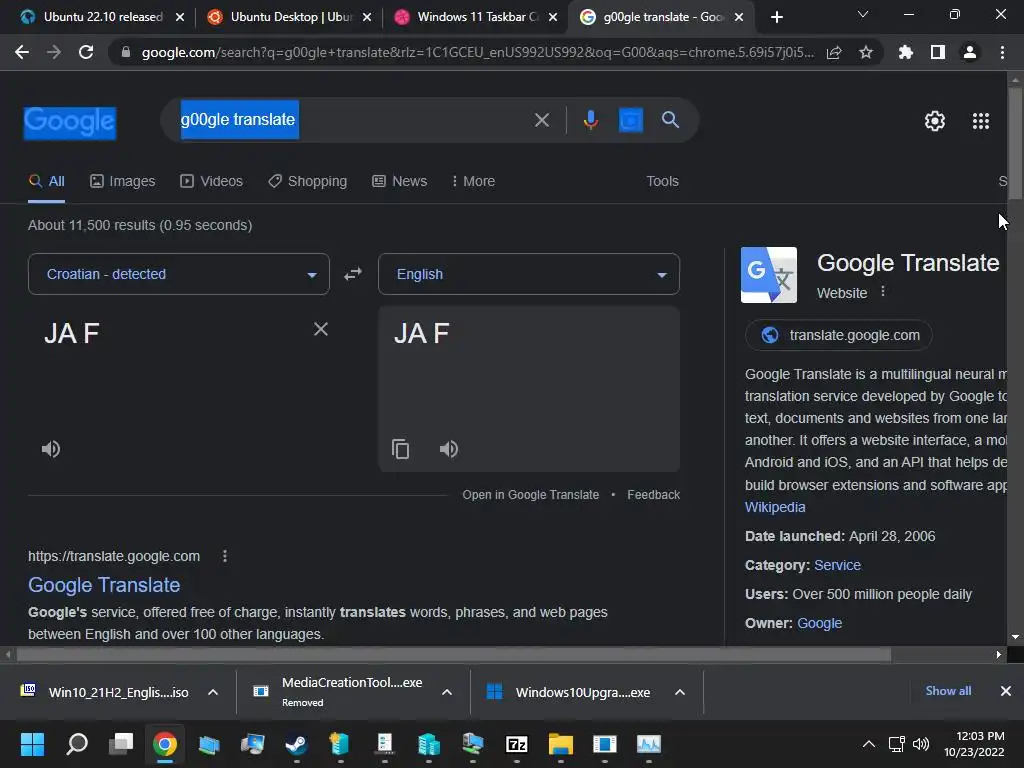This screenshot has width=1024, height=768.
Task: Focus the g00gle translate search field
Action: click(353, 120)
